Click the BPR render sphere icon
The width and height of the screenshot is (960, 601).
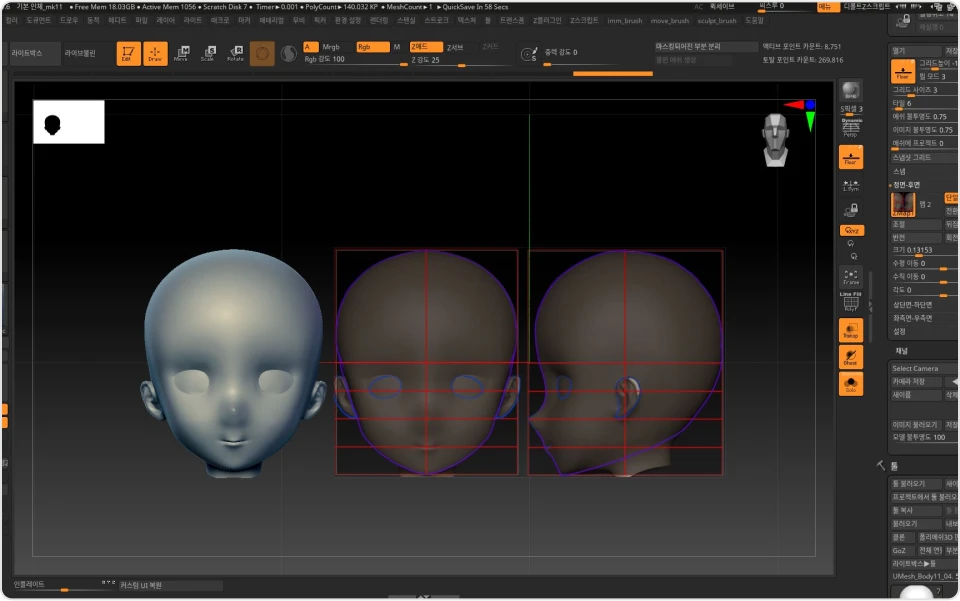click(850, 91)
